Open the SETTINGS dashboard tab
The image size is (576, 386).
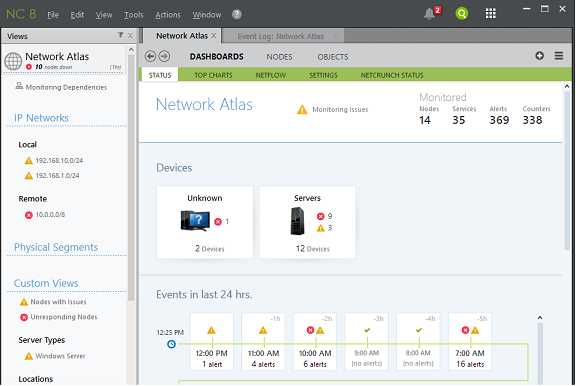(x=323, y=75)
